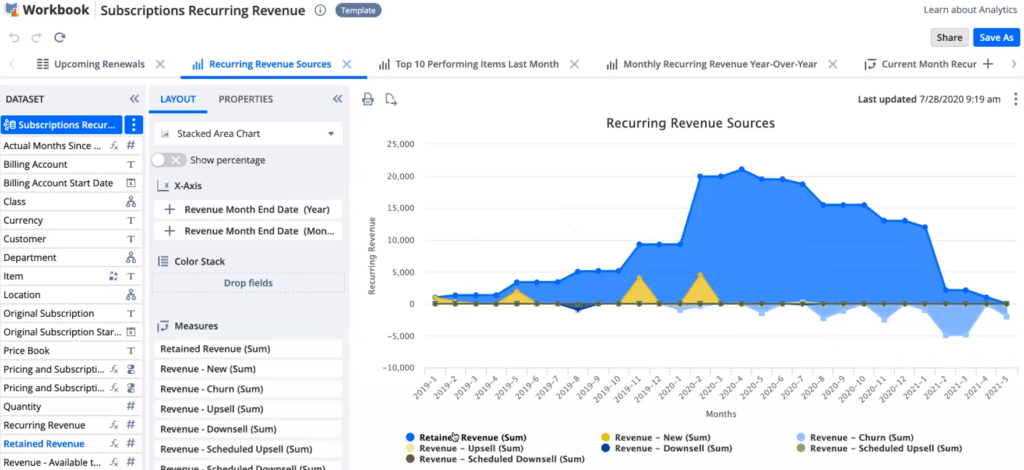The image size is (1024, 470).
Task: Click the Save As button
Action: tap(995, 37)
